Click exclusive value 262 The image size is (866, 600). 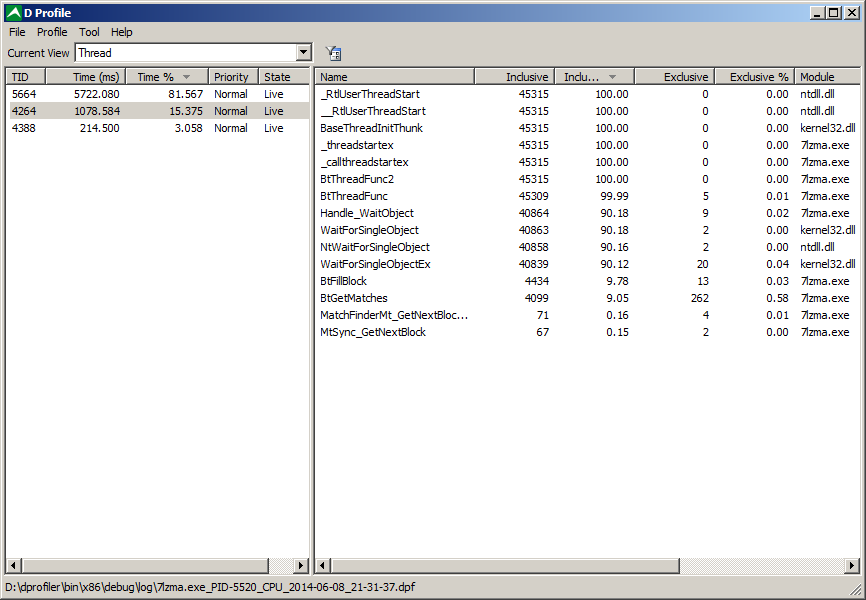pyautogui.click(x=699, y=298)
